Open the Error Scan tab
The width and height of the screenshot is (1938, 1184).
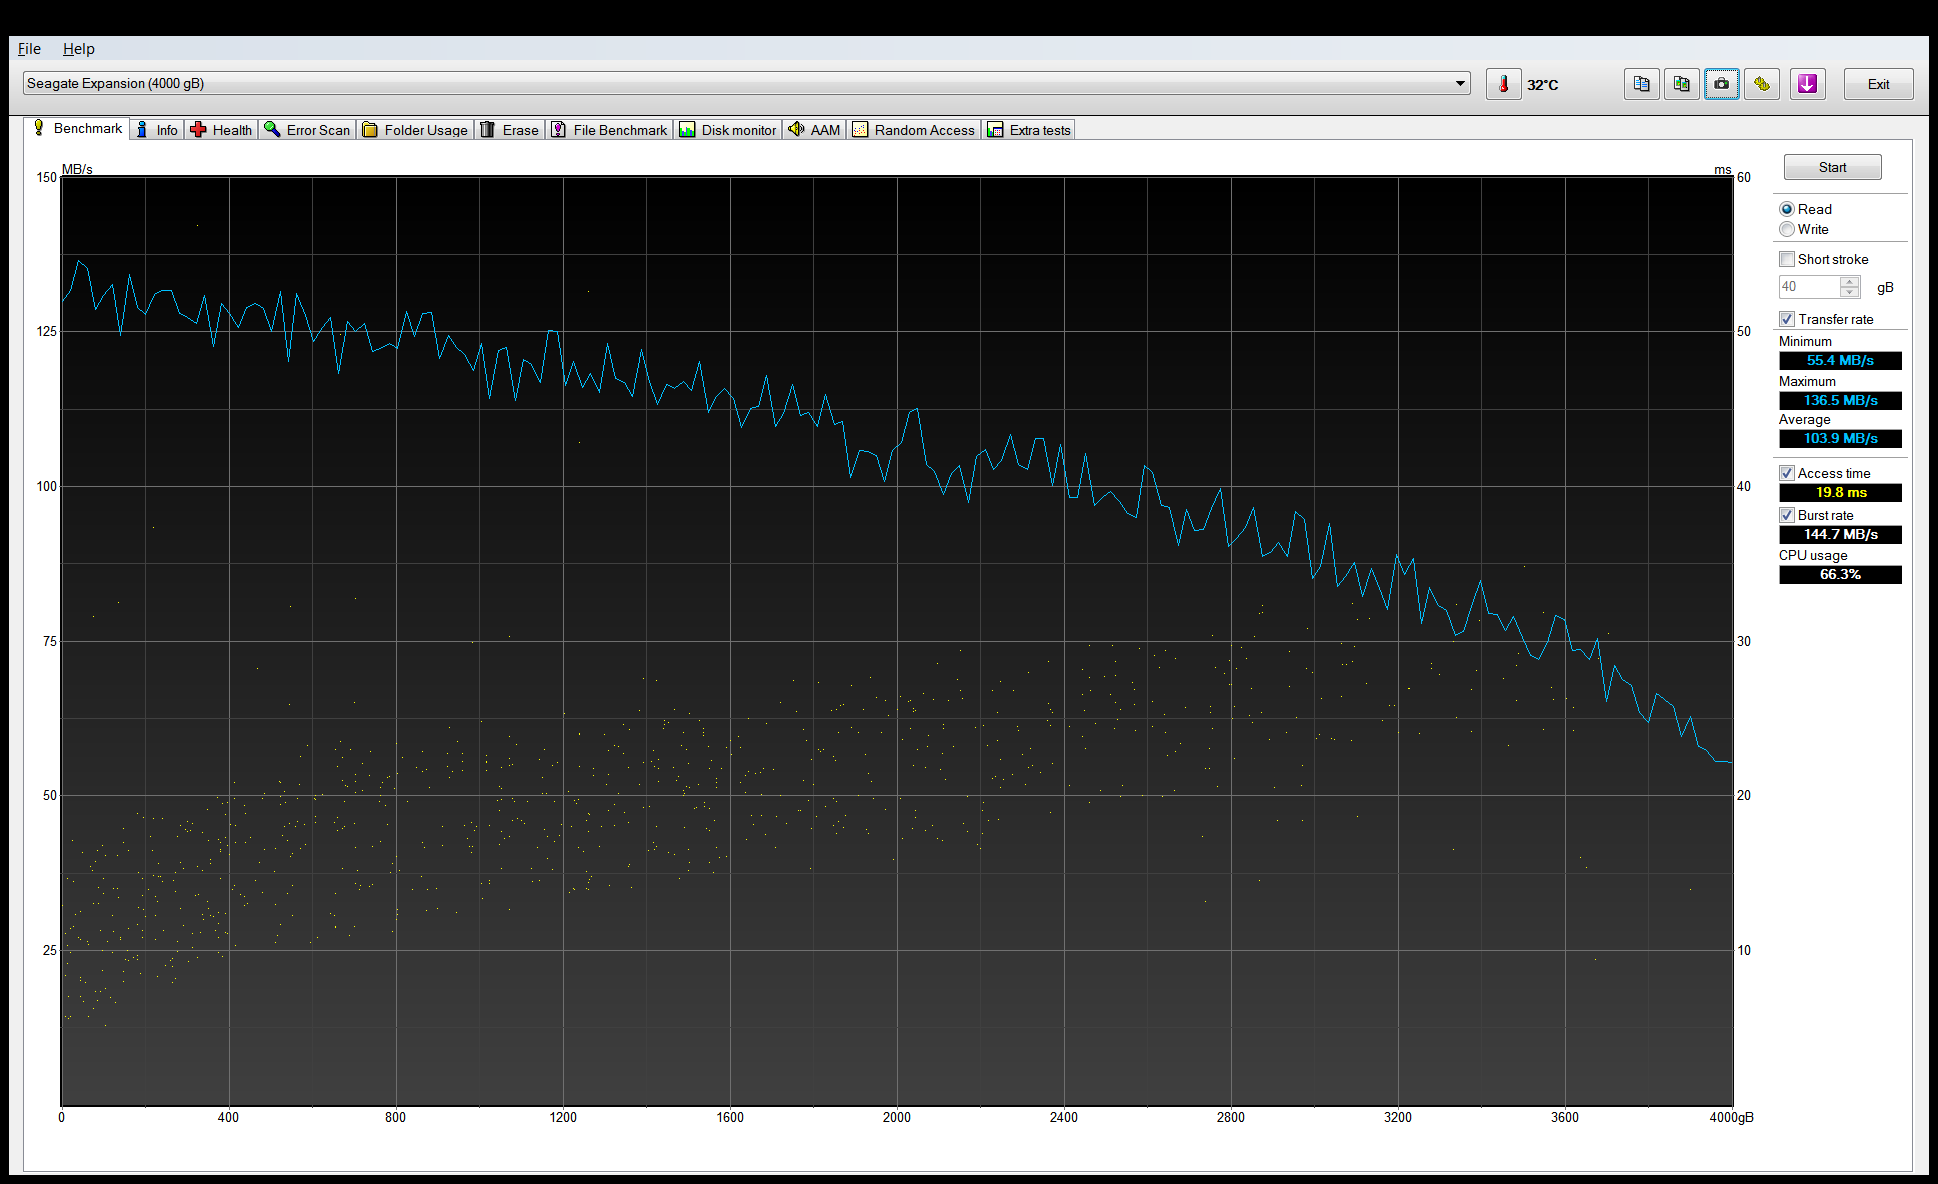pyautogui.click(x=307, y=130)
